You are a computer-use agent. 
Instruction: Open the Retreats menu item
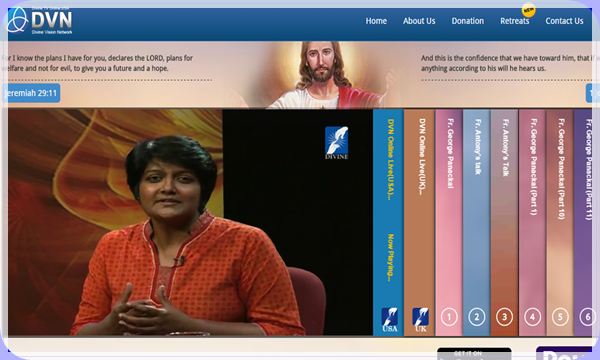point(515,21)
